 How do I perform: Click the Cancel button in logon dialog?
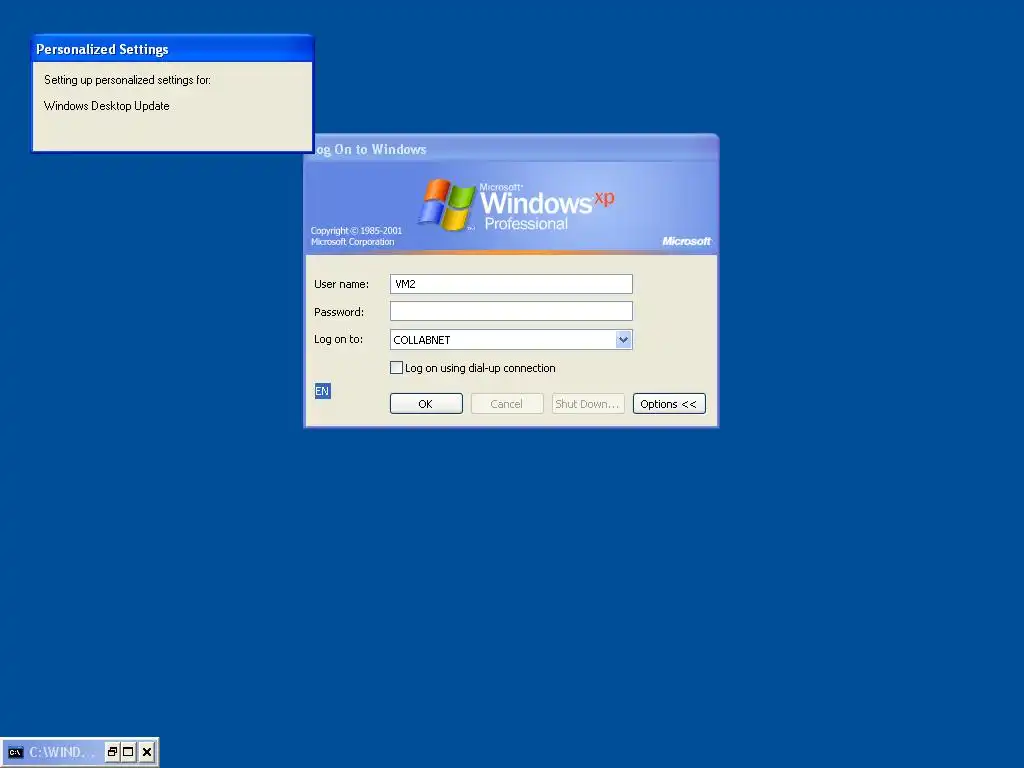click(507, 404)
